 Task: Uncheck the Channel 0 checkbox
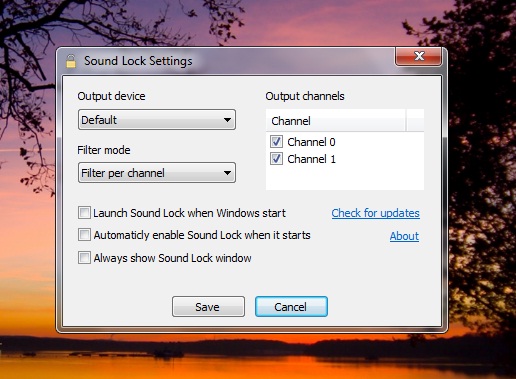click(x=276, y=142)
